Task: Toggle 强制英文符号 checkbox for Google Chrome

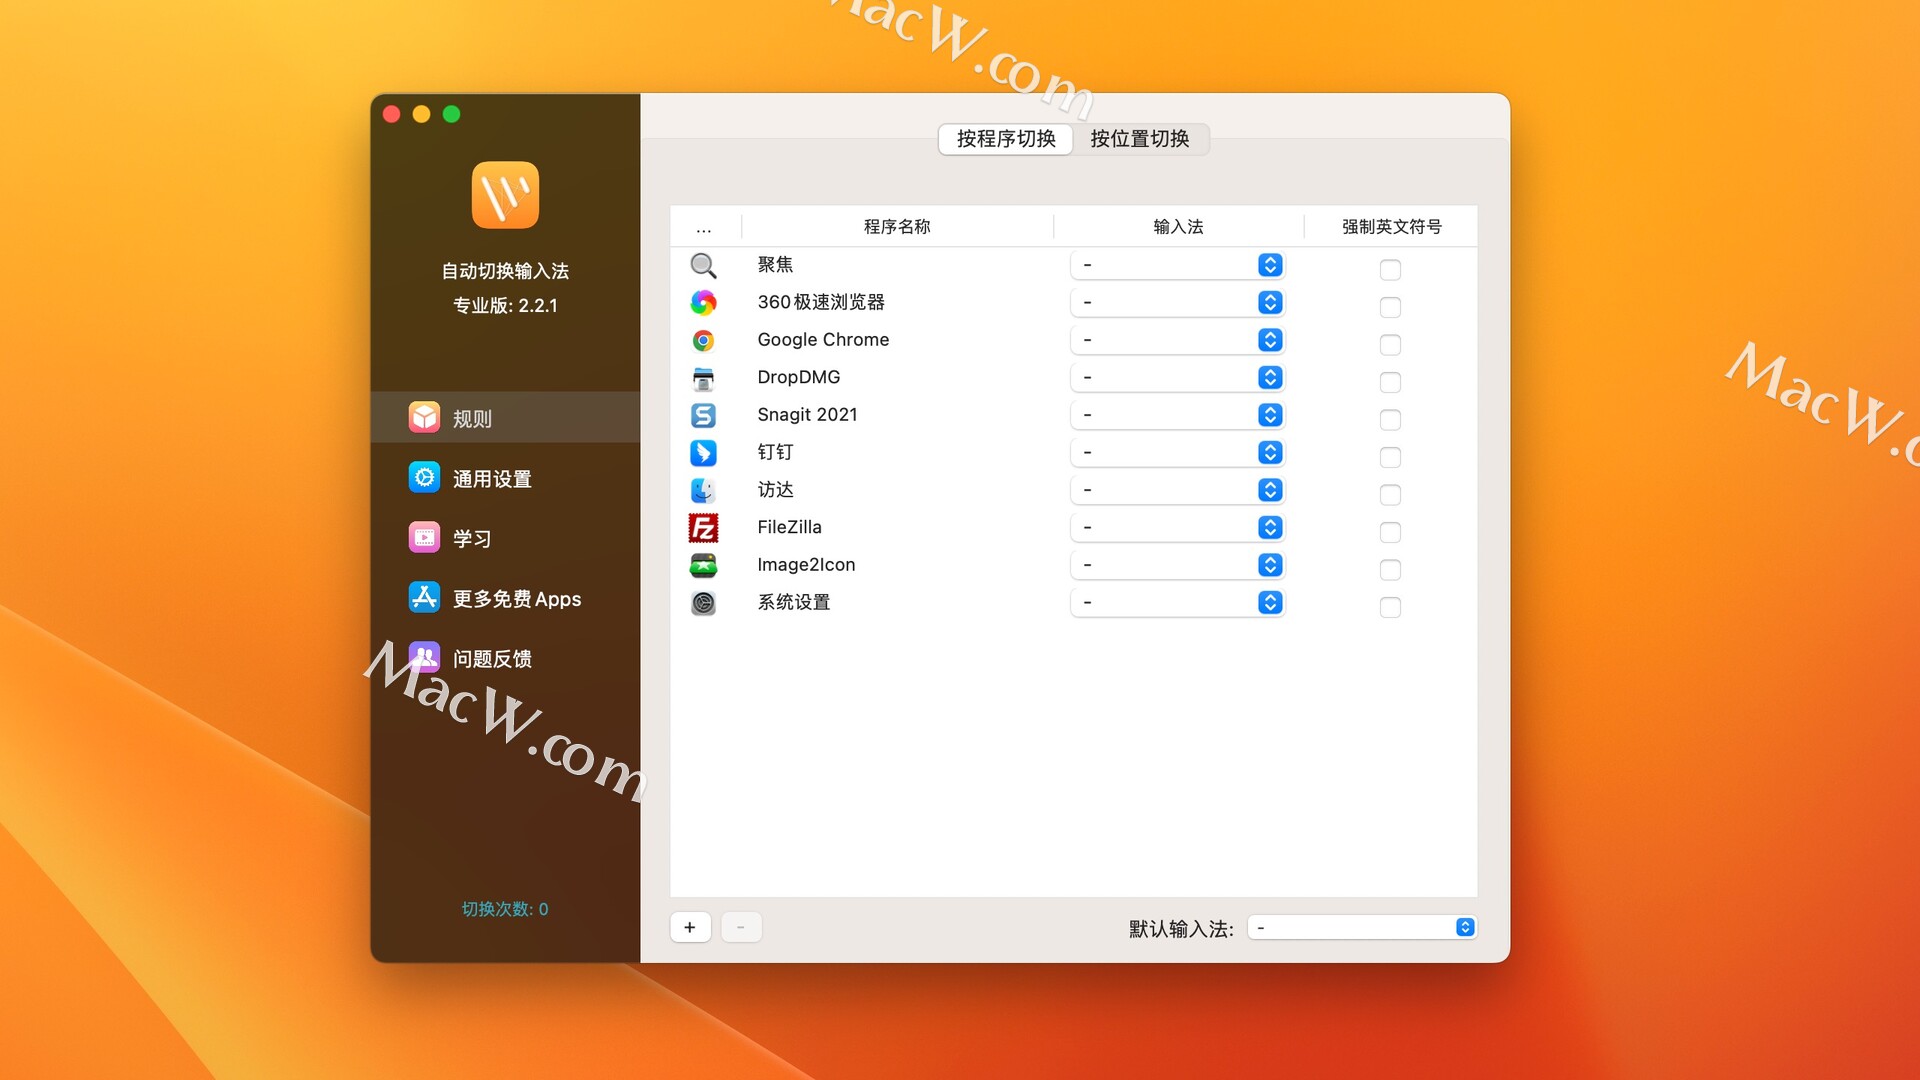Action: coord(1390,344)
